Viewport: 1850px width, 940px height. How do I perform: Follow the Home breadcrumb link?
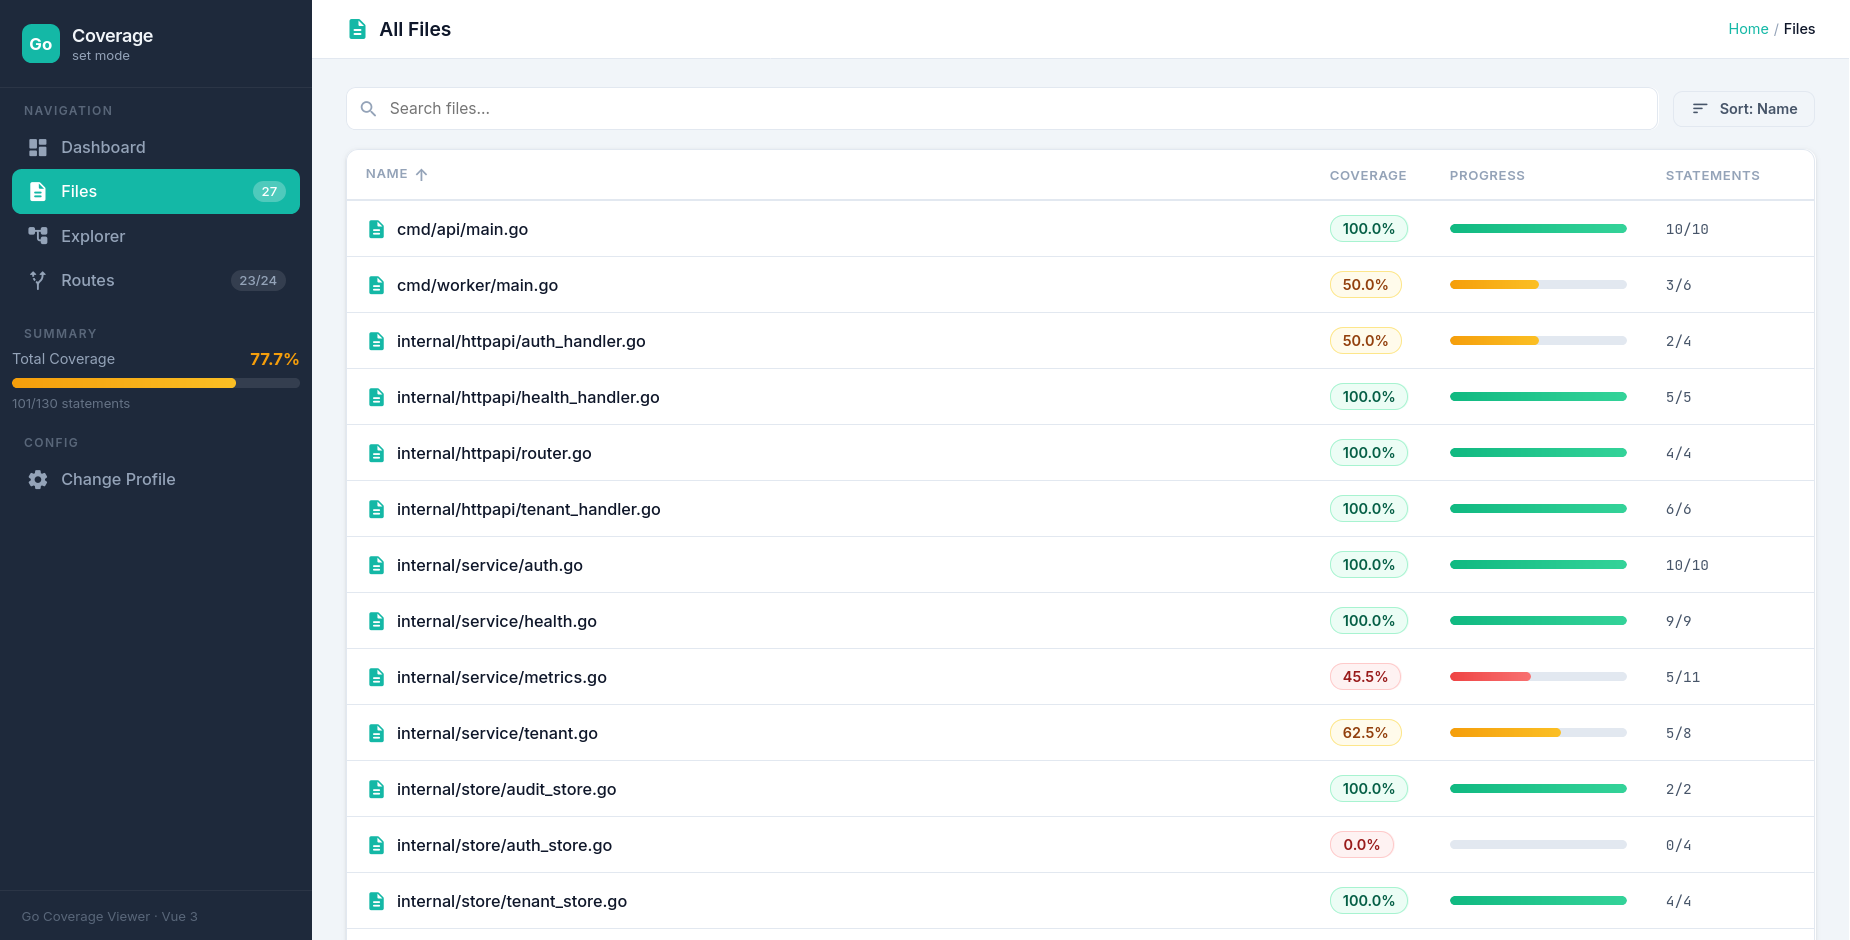1747,29
